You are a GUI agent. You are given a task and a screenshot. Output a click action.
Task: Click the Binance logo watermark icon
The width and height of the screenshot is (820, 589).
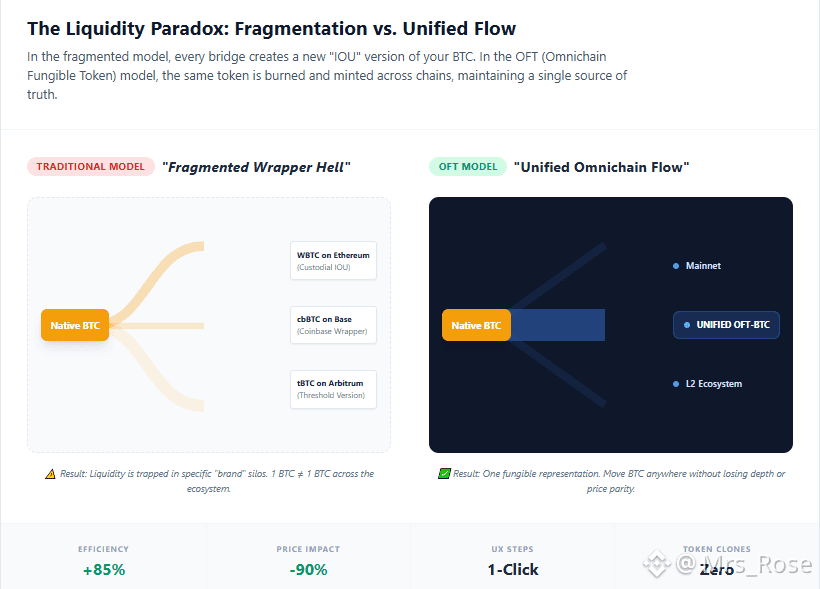point(657,565)
